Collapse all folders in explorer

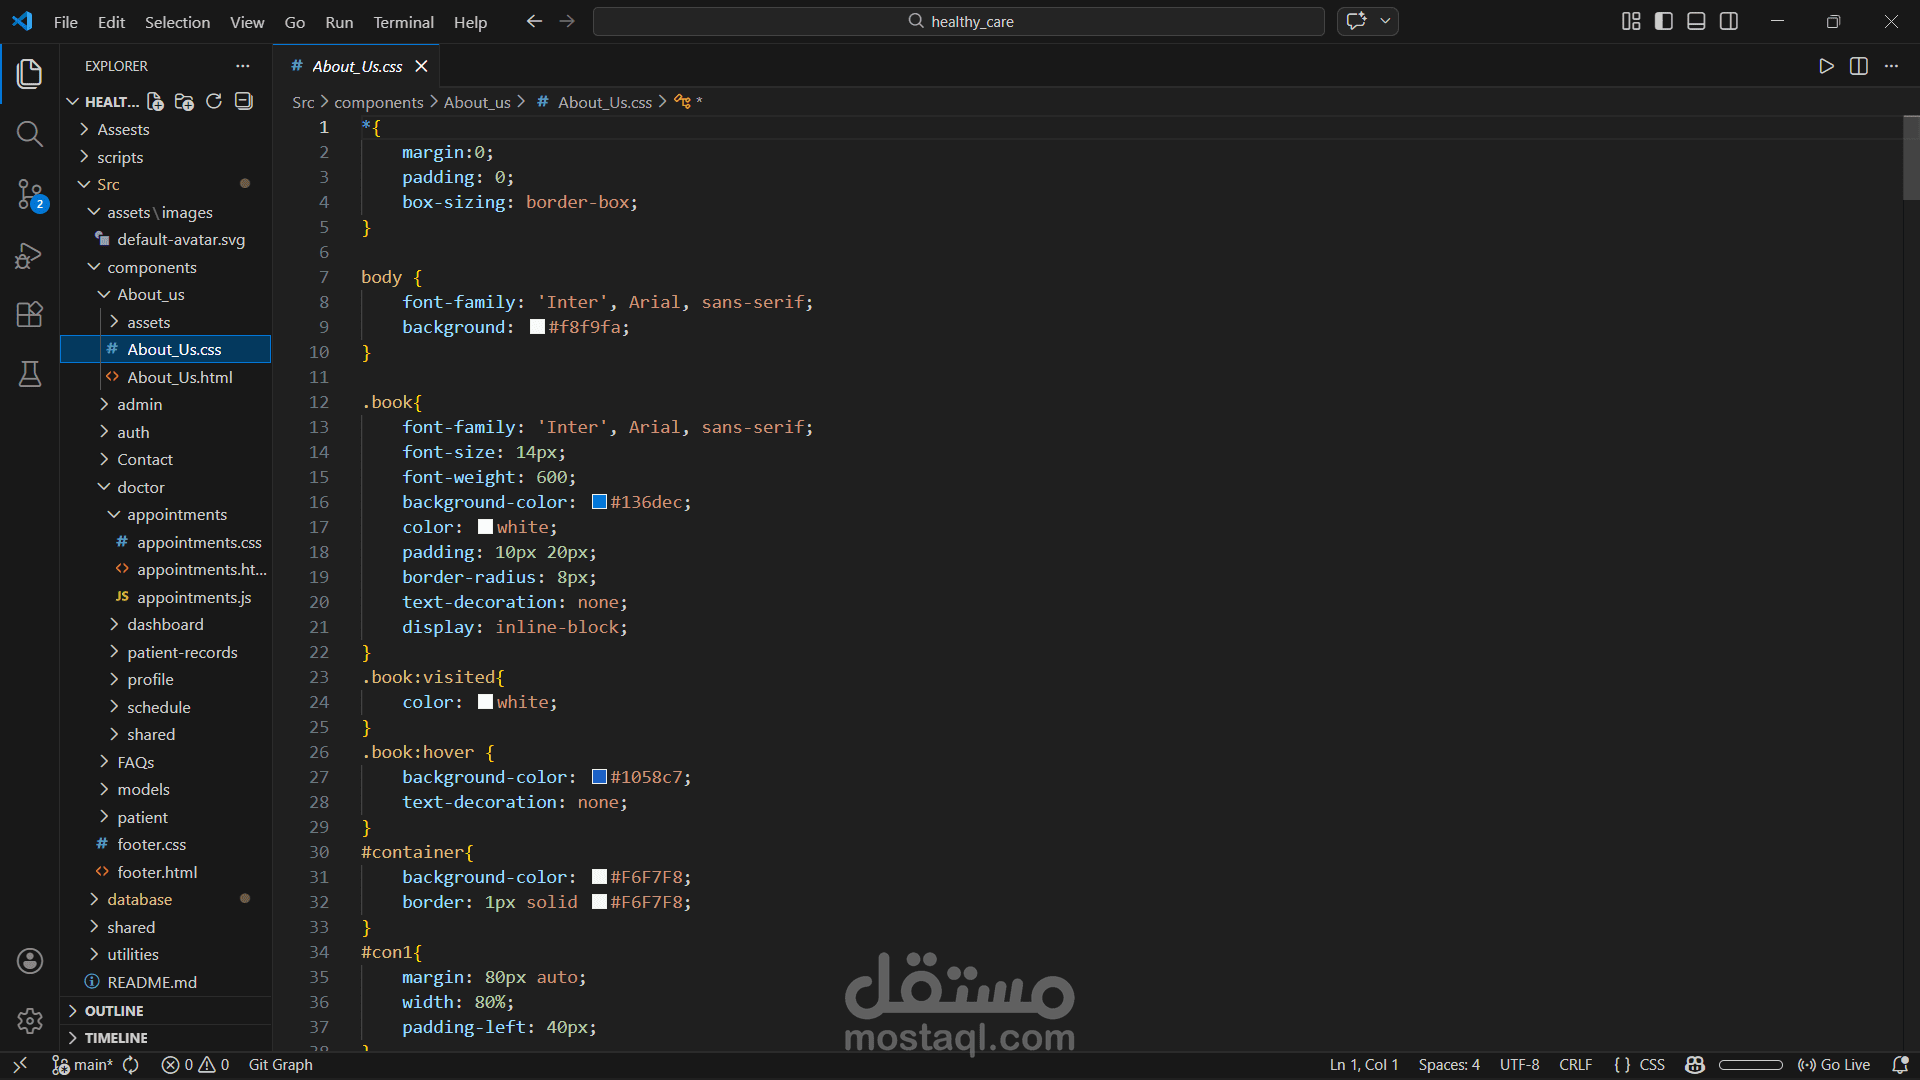(x=244, y=101)
